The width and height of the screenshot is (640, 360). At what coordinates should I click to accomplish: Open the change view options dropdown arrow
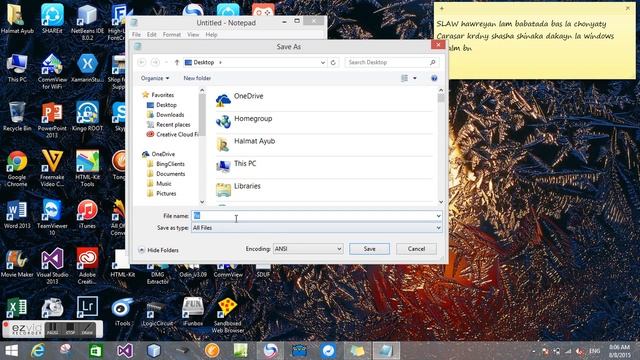click(x=415, y=78)
